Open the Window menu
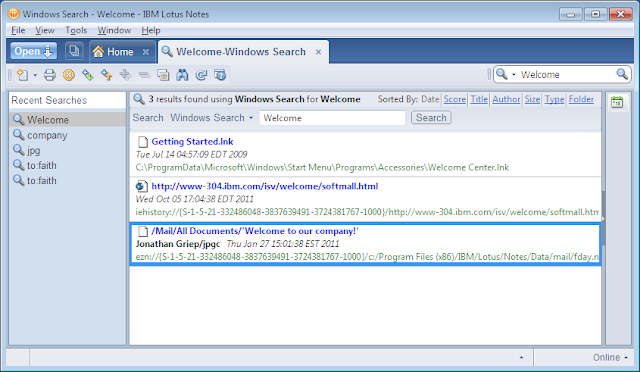 (114, 30)
